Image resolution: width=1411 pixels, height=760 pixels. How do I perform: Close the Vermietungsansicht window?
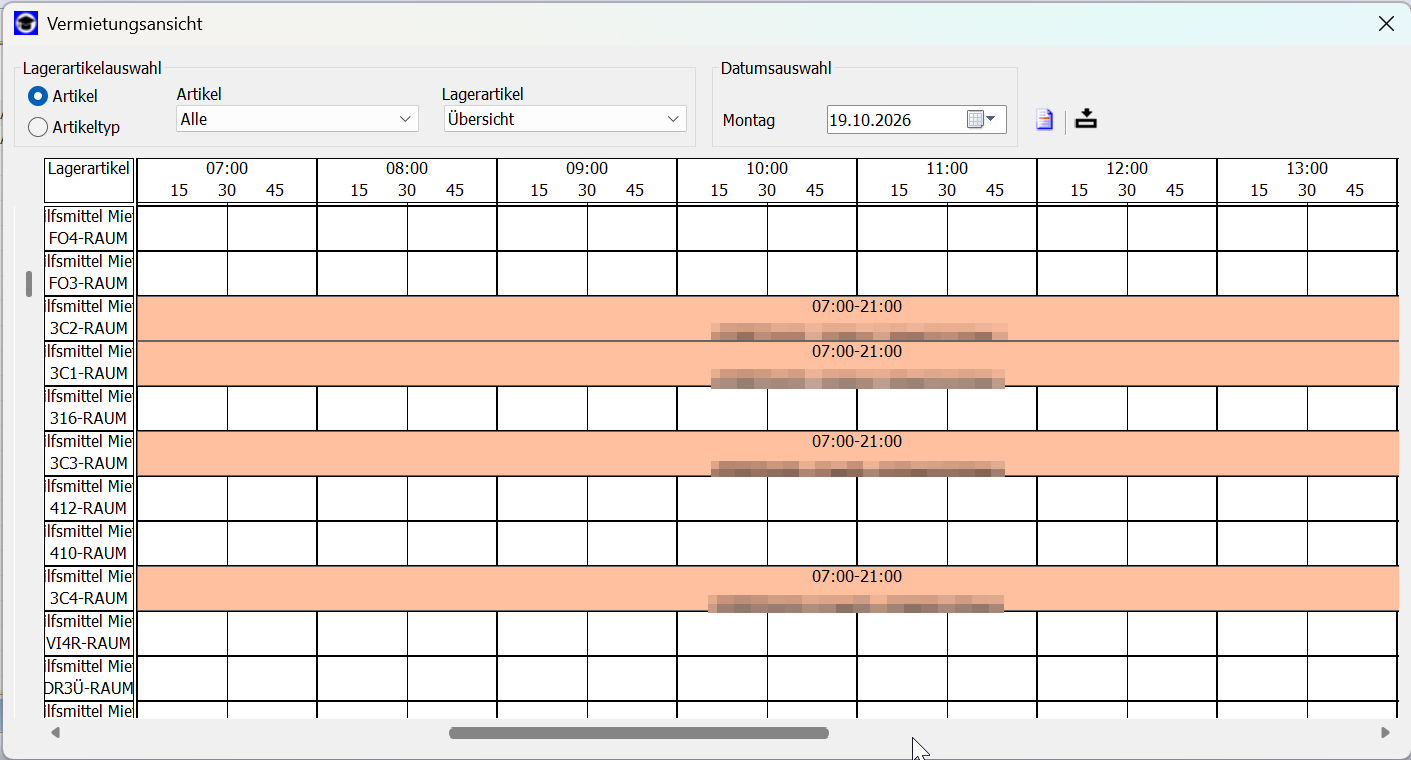[1386, 24]
